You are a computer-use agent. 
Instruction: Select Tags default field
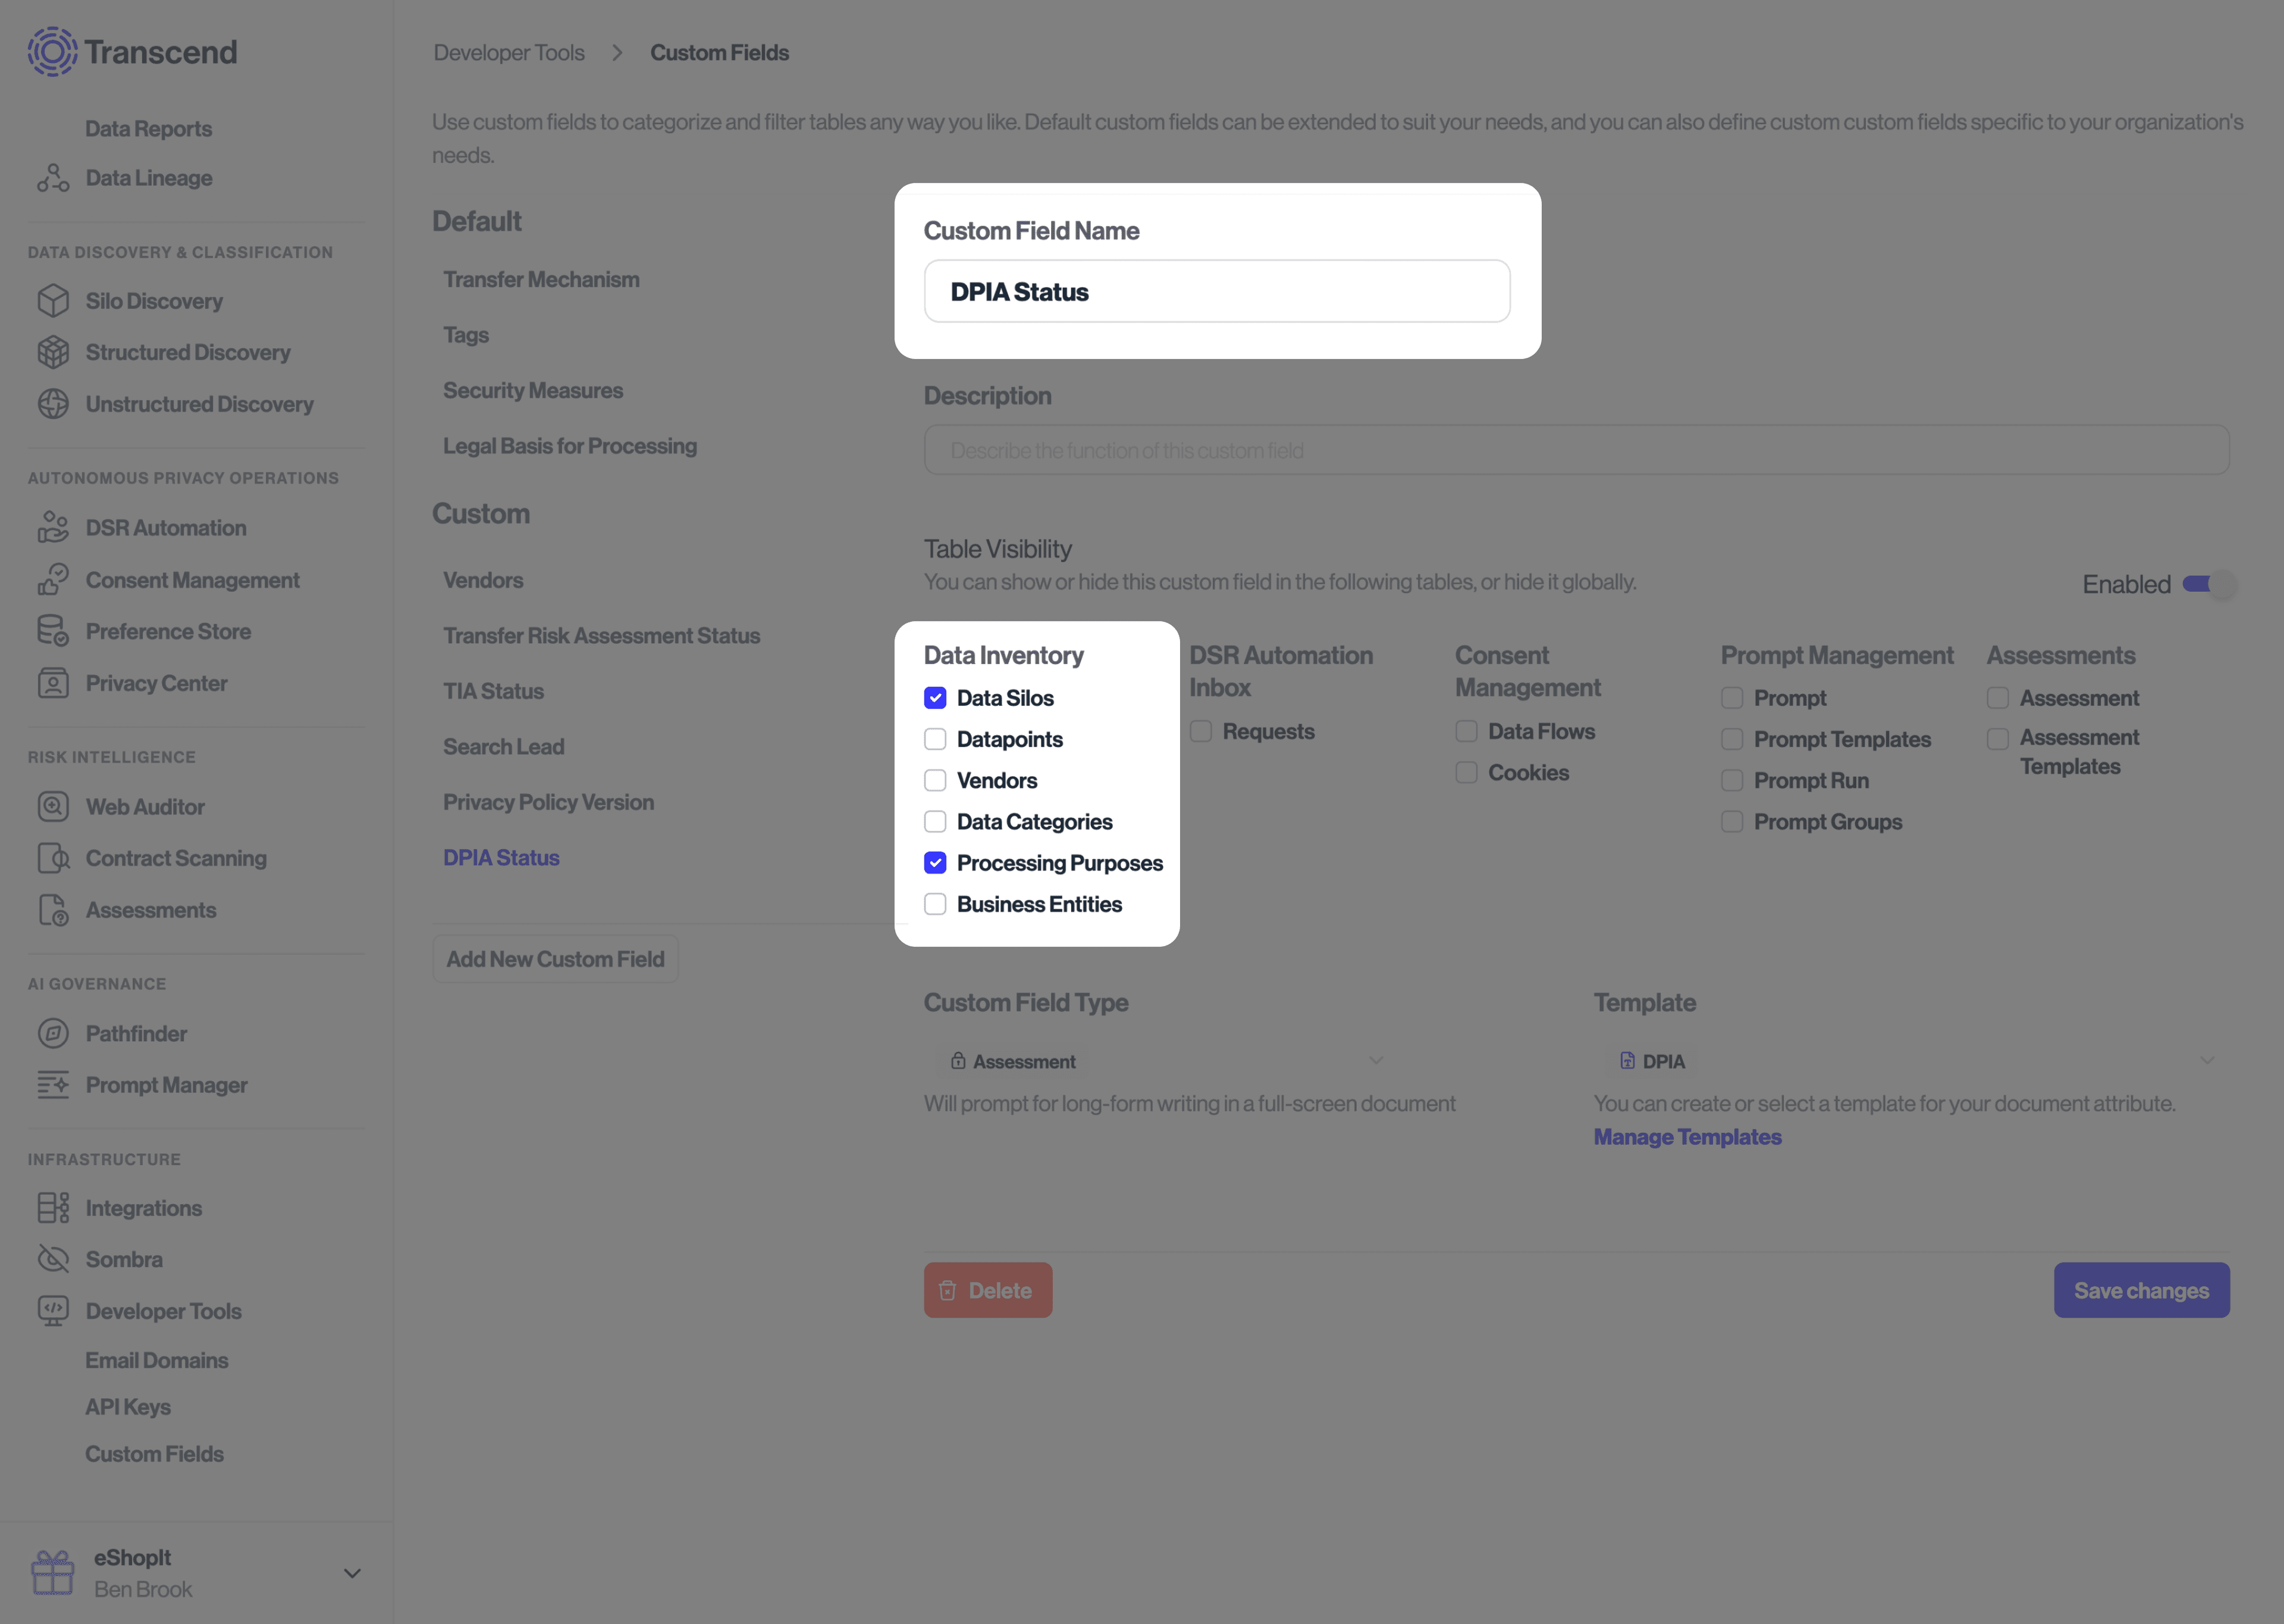(466, 335)
